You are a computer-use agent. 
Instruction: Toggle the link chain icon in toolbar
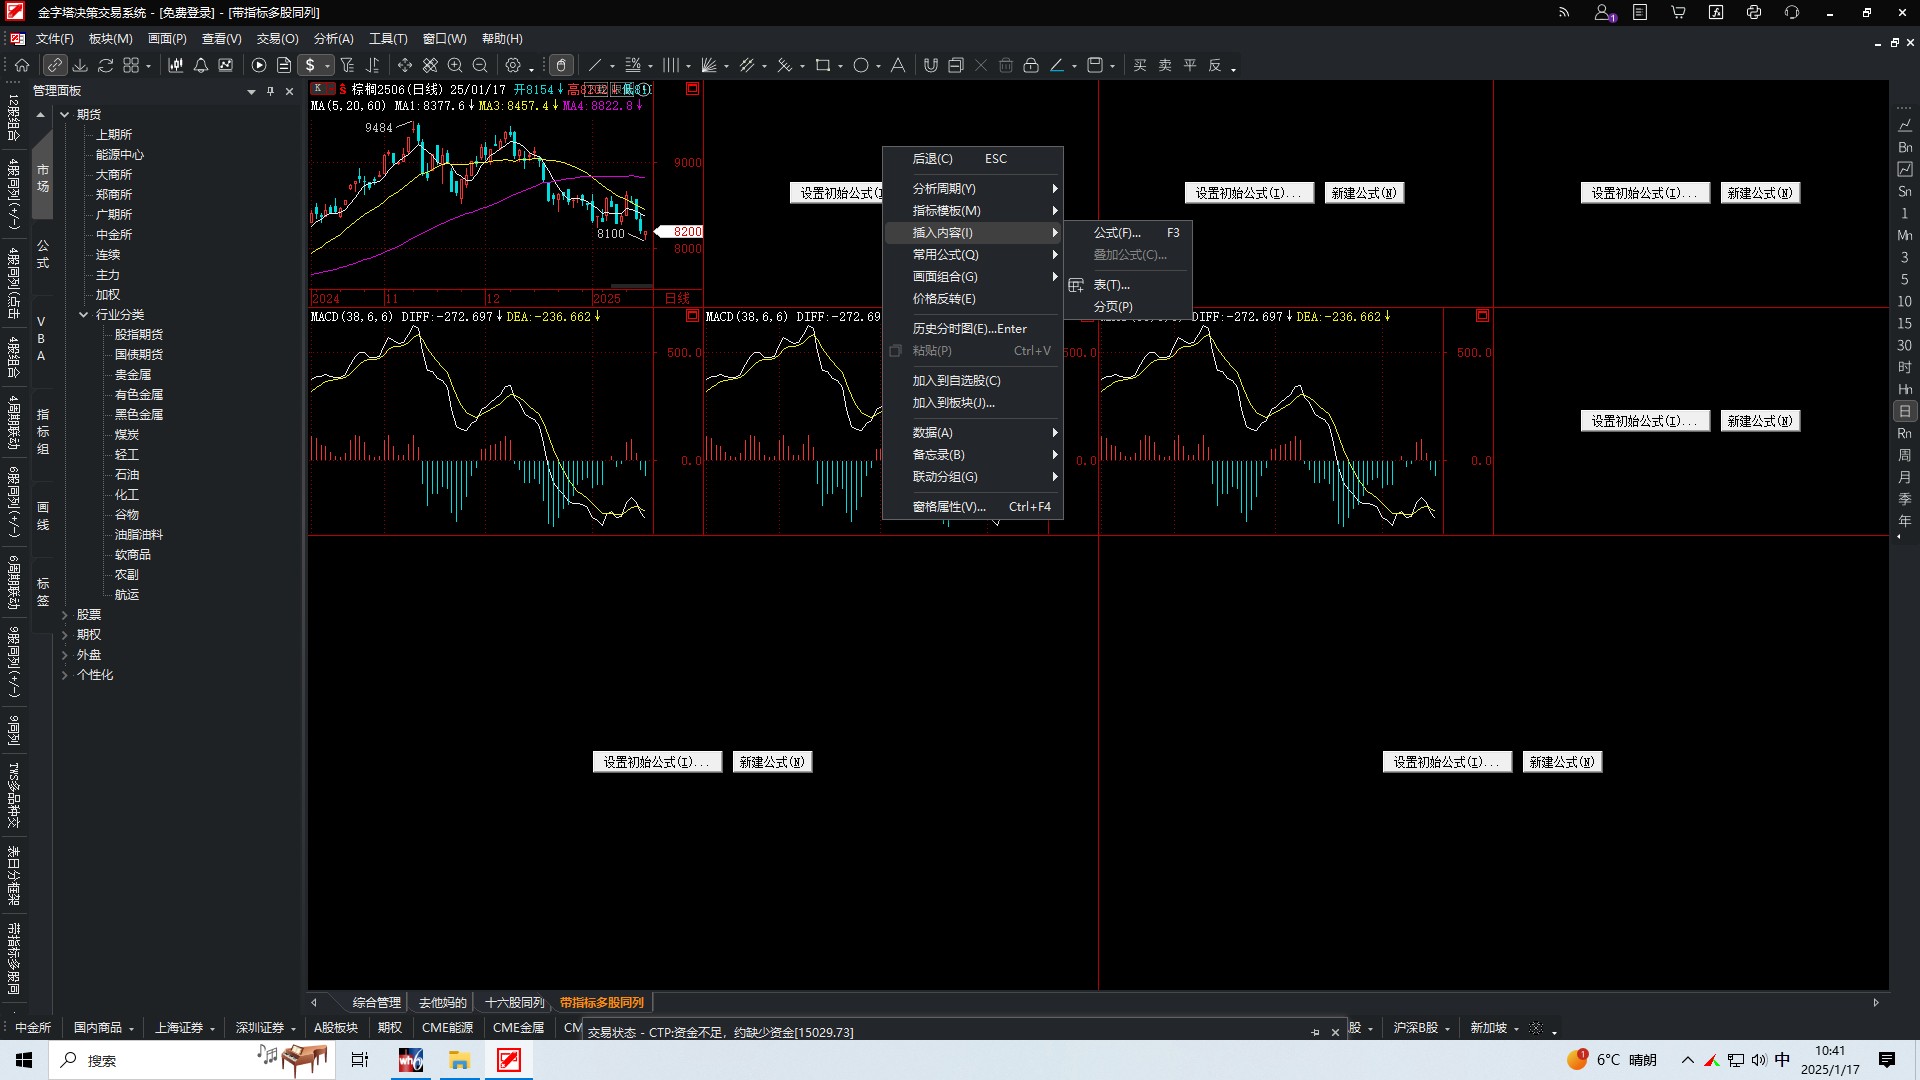[x=55, y=65]
